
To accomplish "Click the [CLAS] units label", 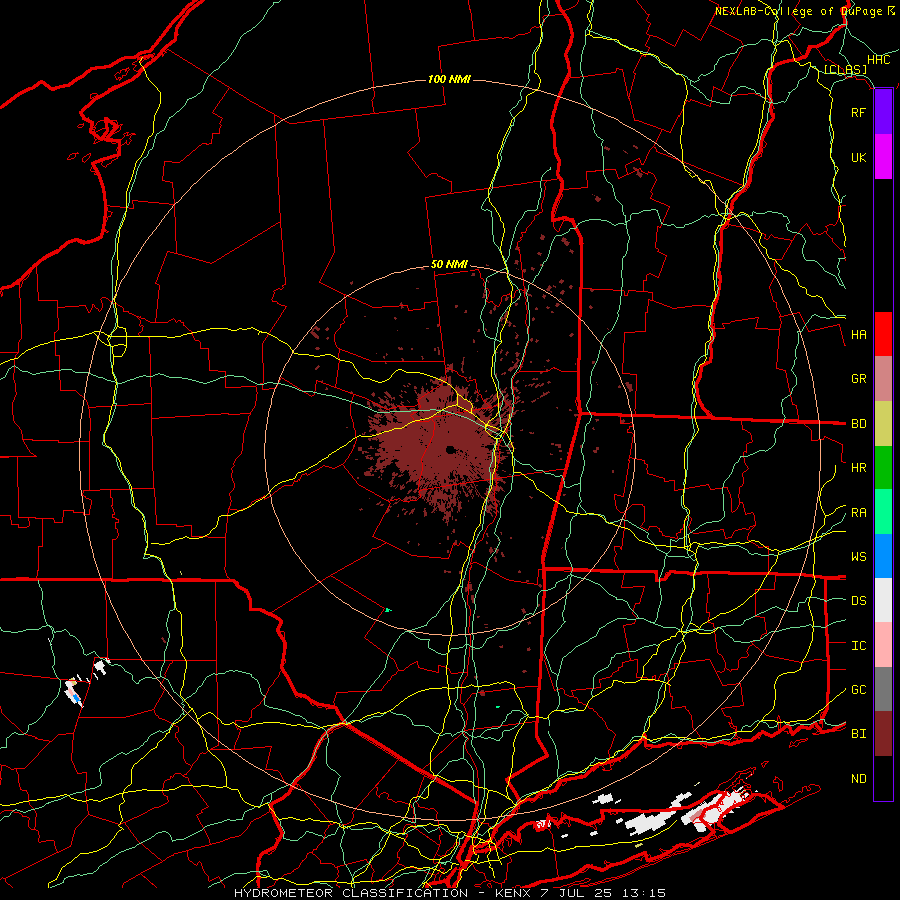I will tap(845, 69).
